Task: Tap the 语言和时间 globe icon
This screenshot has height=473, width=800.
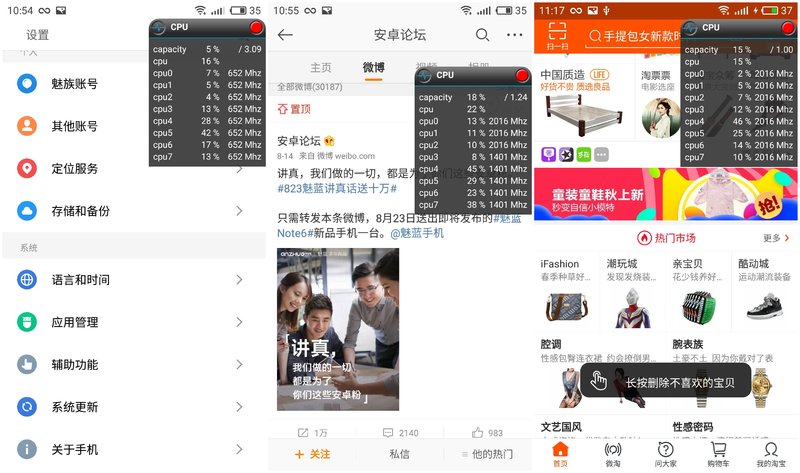Action: [x=27, y=280]
